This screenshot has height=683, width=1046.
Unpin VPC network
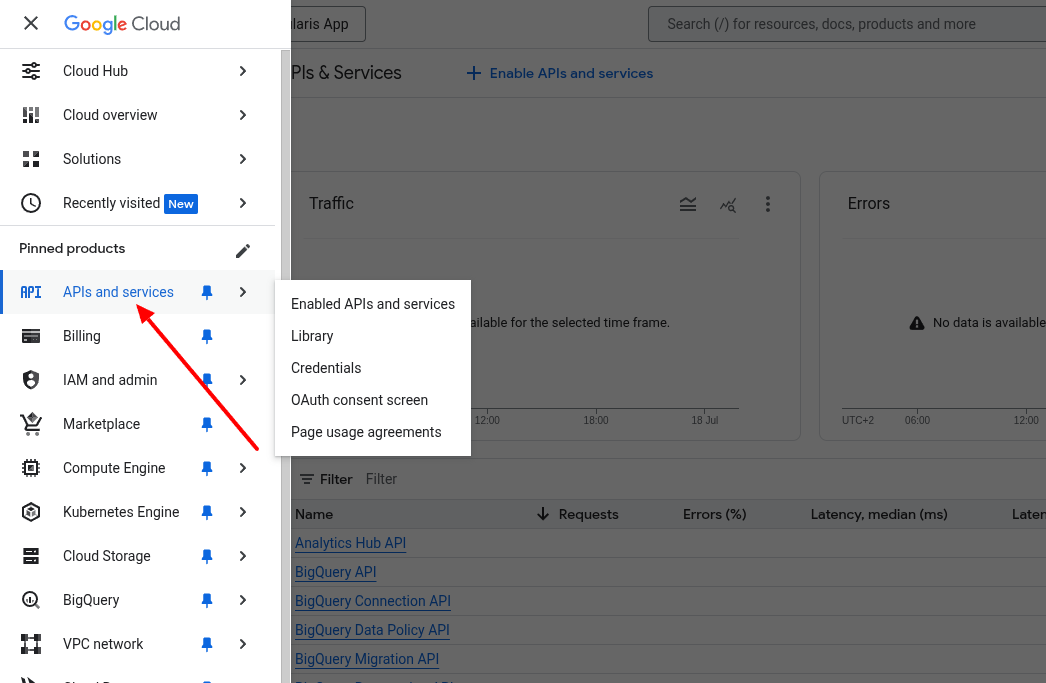click(207, 644)
